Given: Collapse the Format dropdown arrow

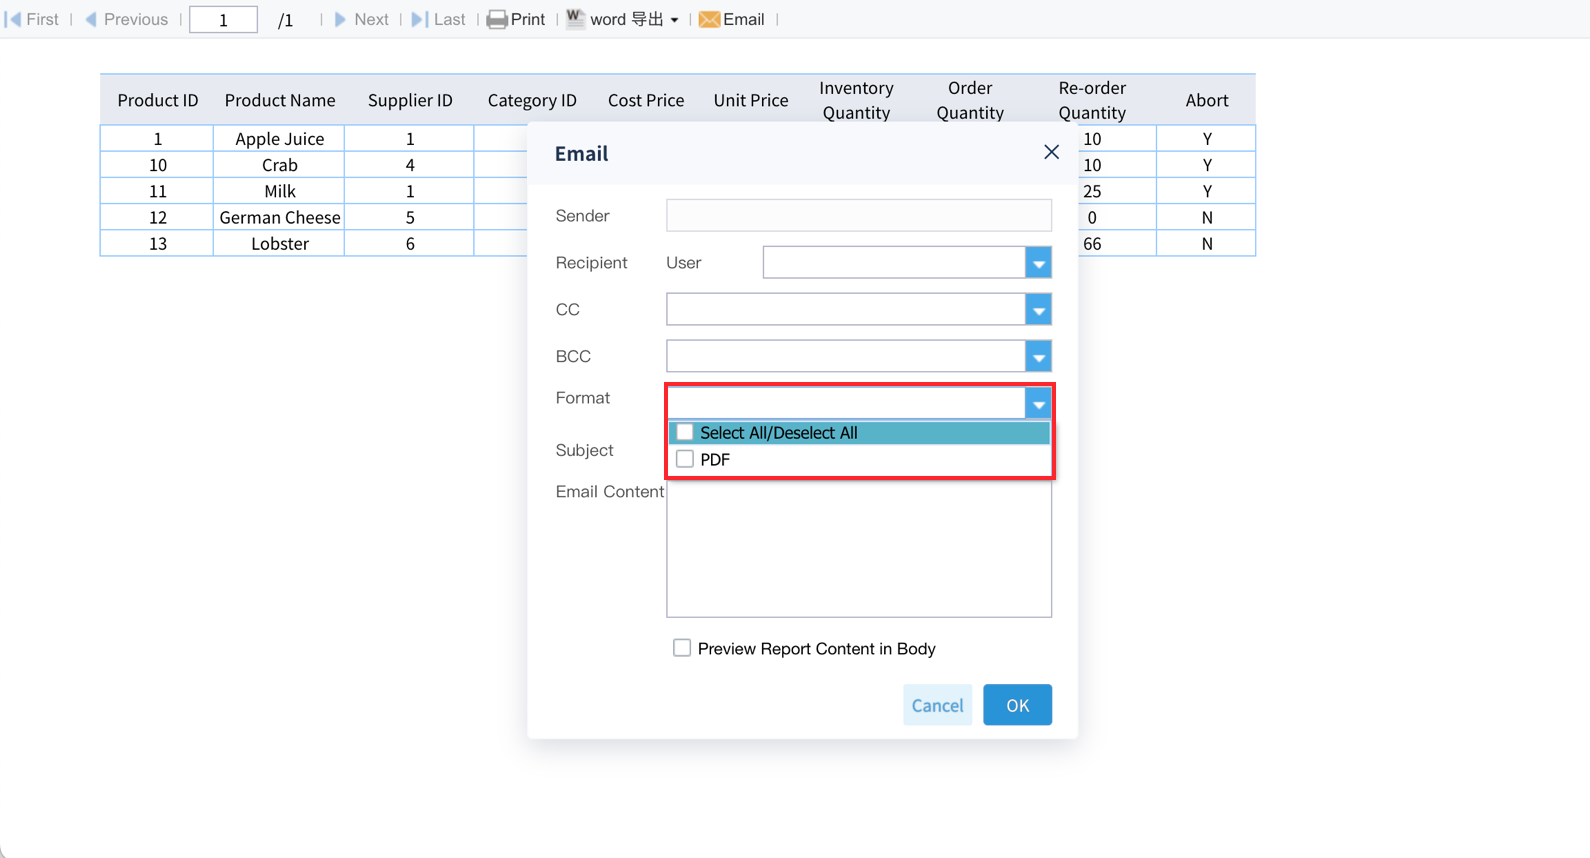Looking at the screenshot, I should (1038, 403).
